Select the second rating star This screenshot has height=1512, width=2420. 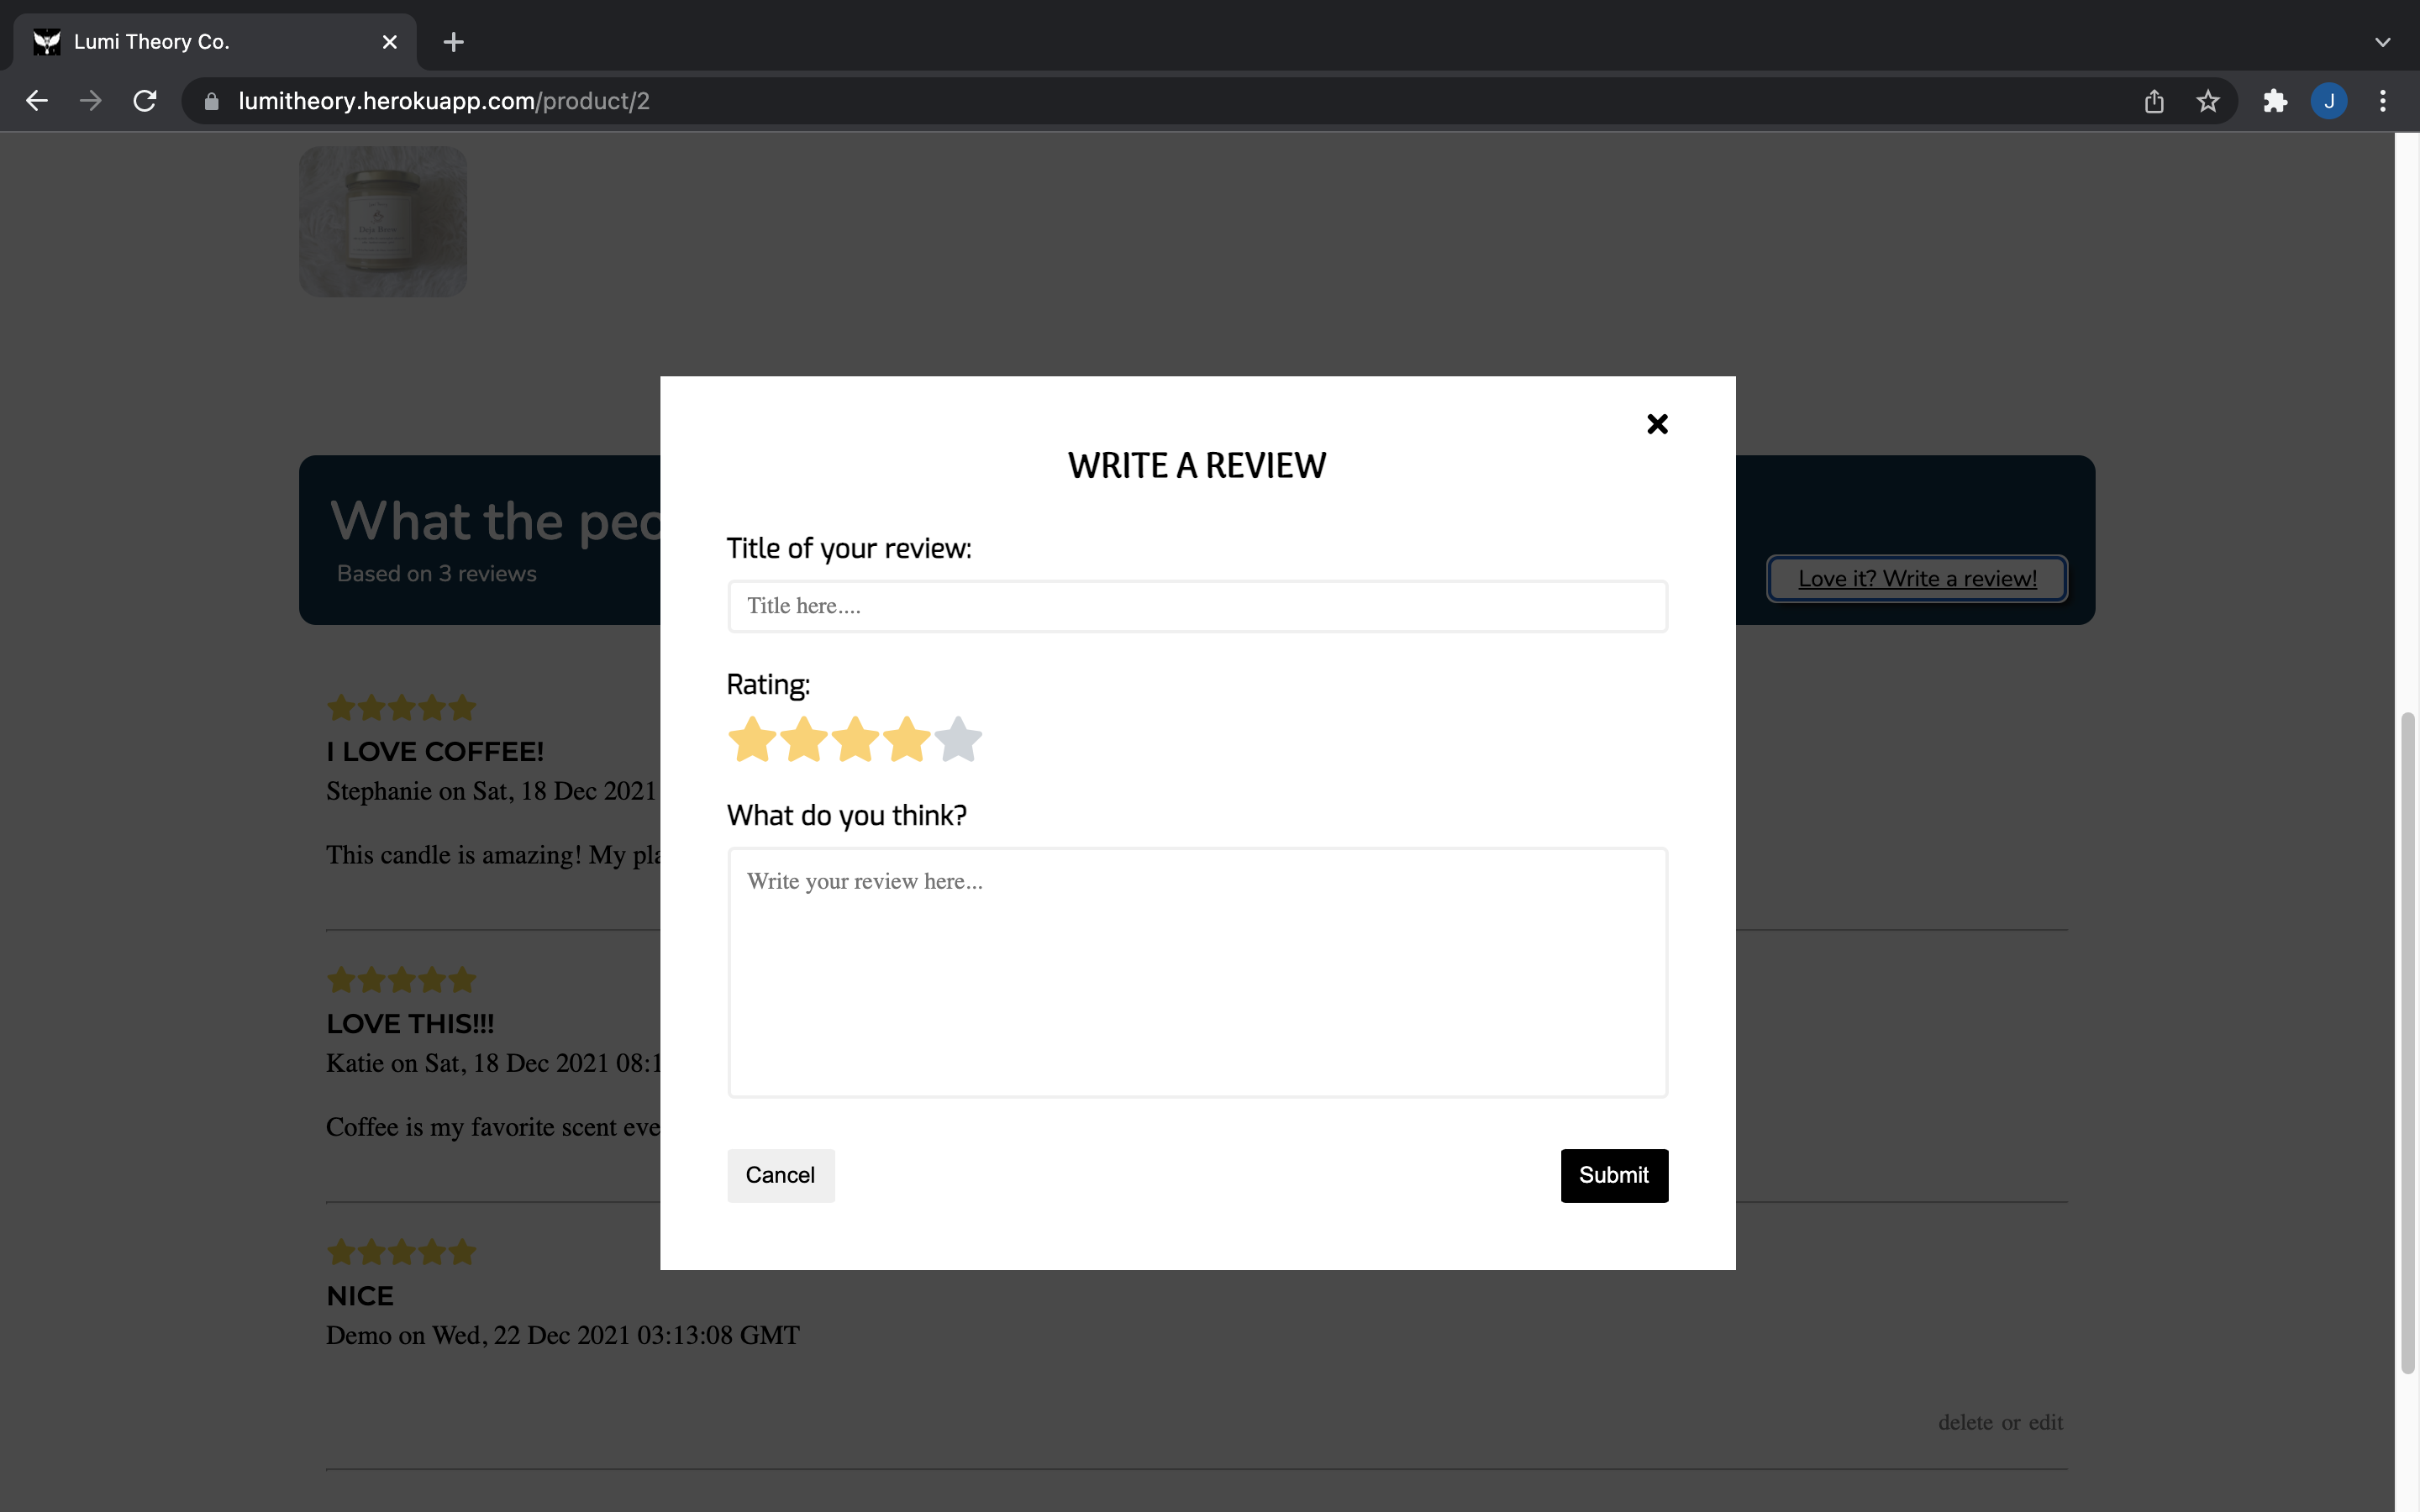pyautogui.click(x=804, y=740)
